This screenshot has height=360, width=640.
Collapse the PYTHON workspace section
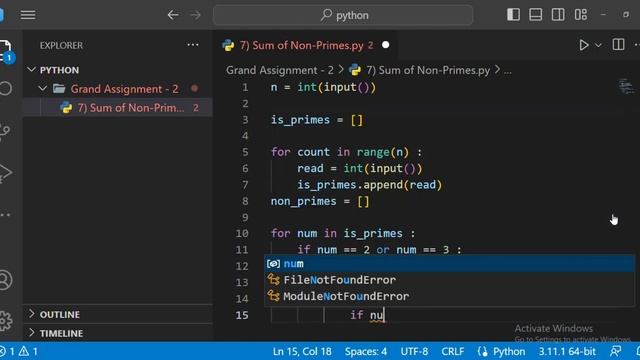(31, 70)
